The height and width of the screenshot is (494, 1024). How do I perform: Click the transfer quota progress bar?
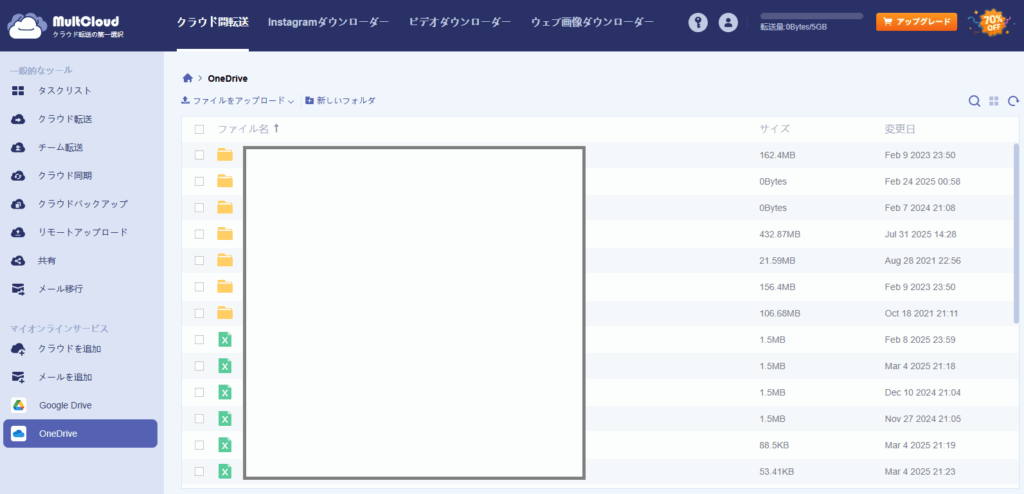[x=811, y=16]
